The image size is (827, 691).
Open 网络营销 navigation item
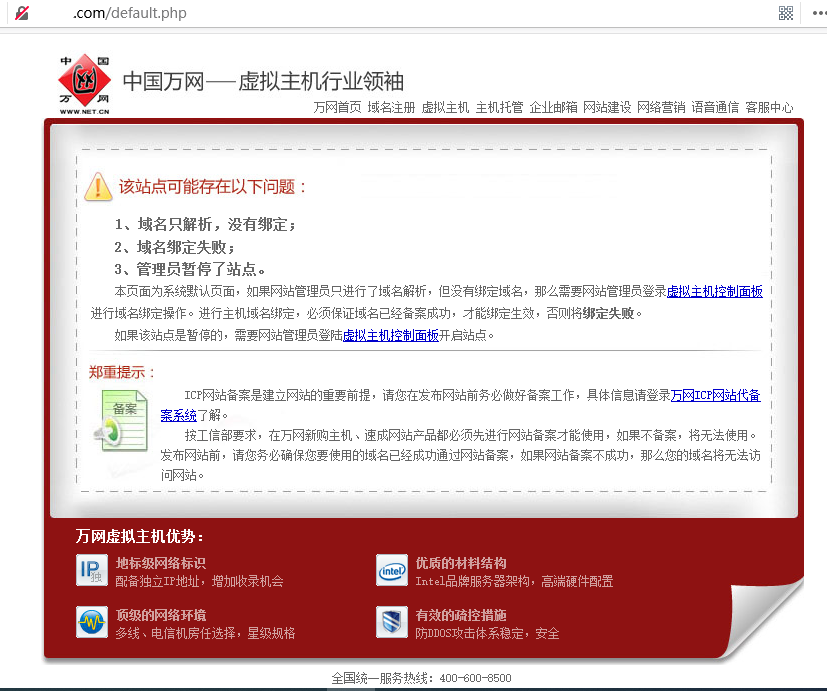(x=661, y=108)
